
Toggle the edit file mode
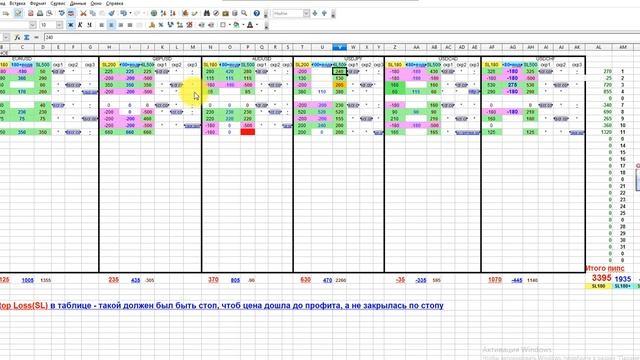pos(18,13)
